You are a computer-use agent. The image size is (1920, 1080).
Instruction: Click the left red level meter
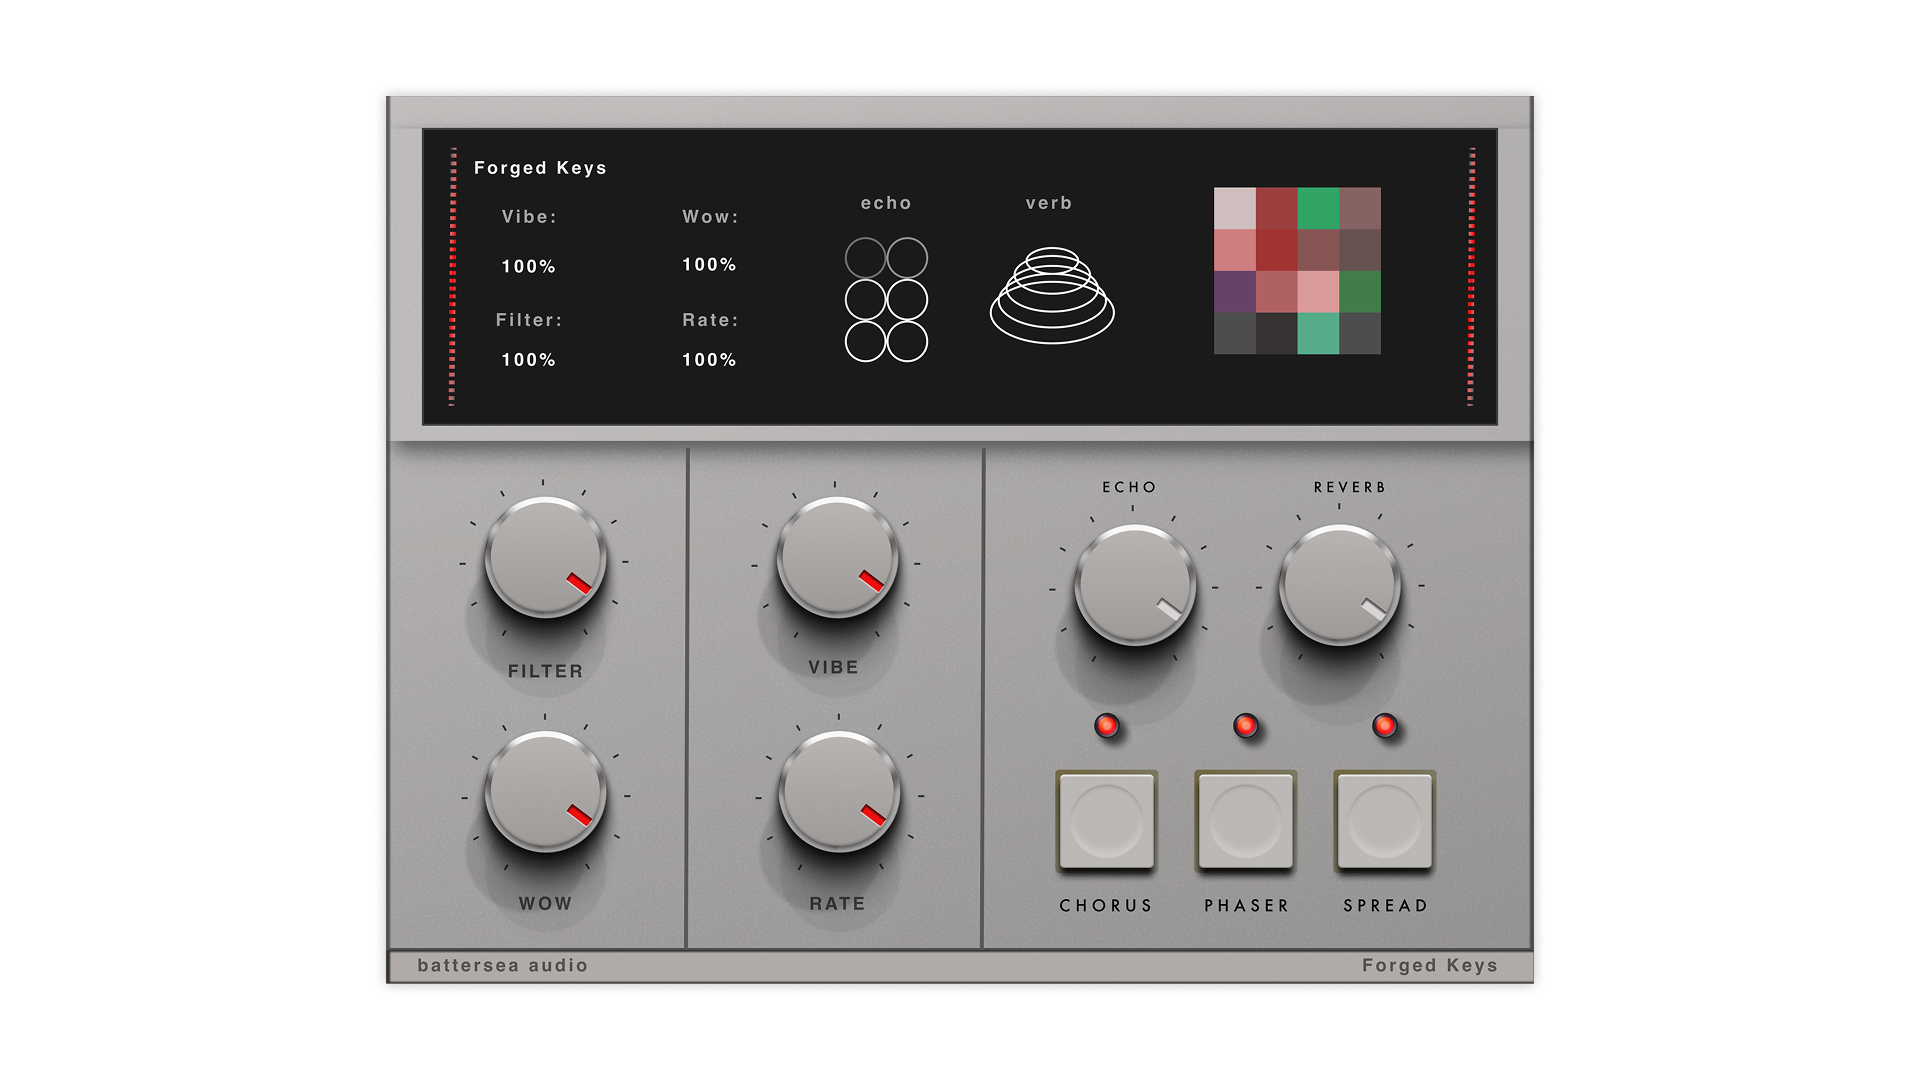tap(453, 276)
